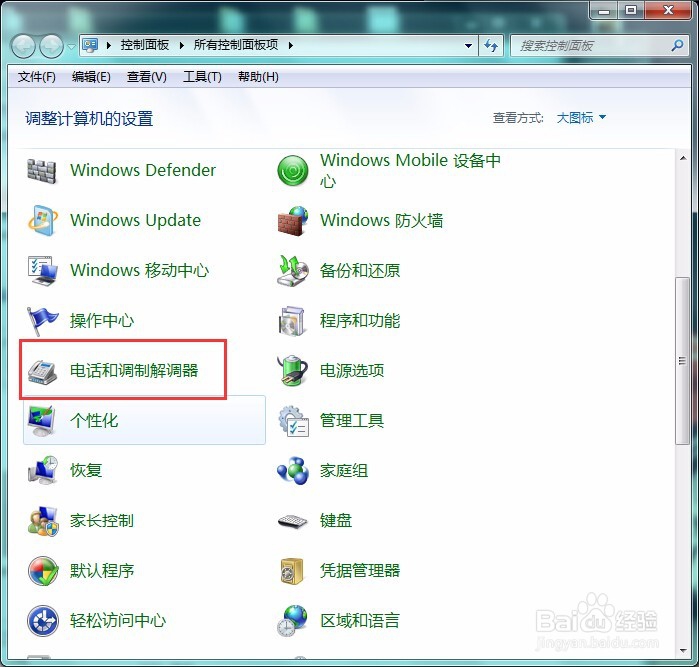Screen dimensions: 699x667
Task: Click the Windows Update icon
Action: pyautogui.click(x=42, y=220)
